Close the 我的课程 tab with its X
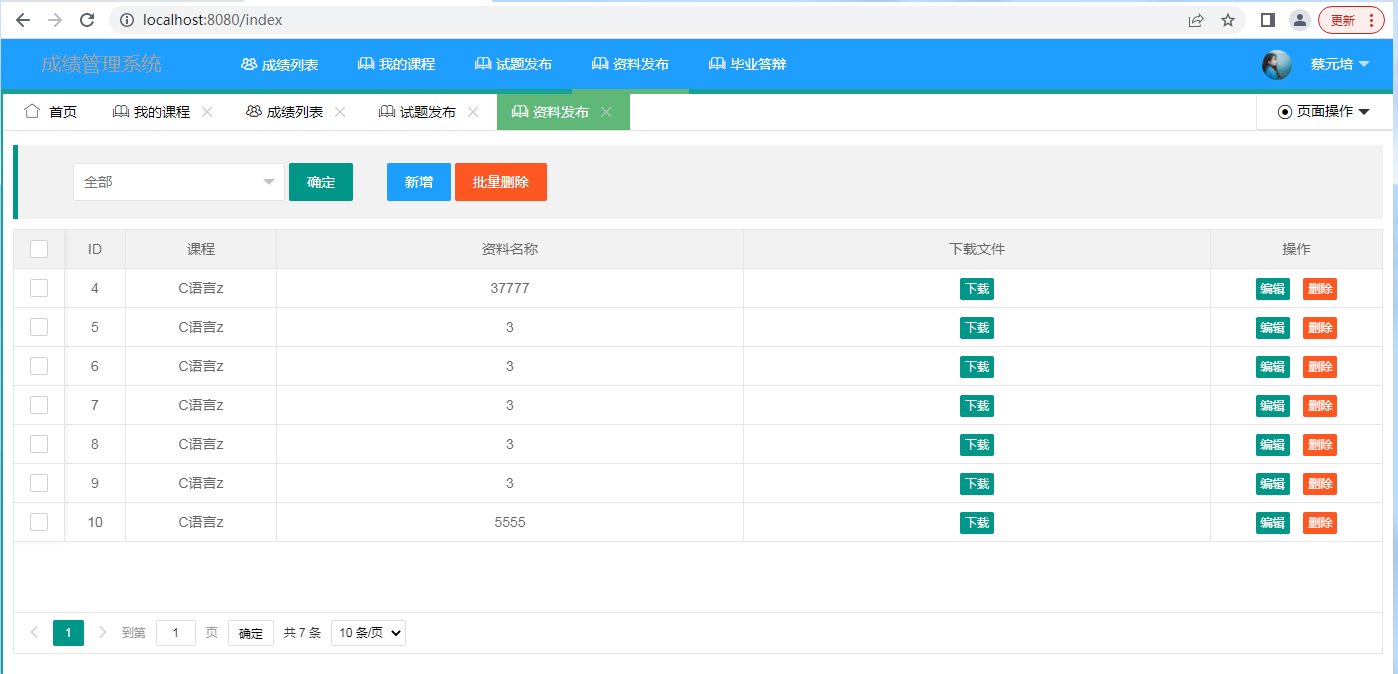The width and height of the screenshot is (1398, 674). (x=207, y=112)
